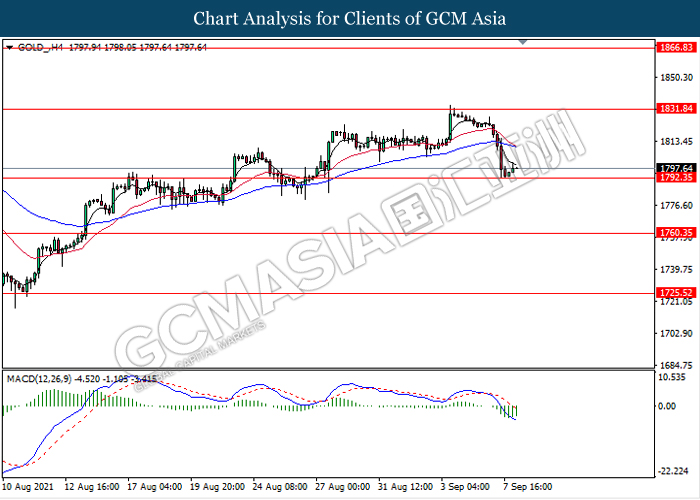Click the -22.224 MACD scale value
This screenshot has width=700, height=500.
673,472
